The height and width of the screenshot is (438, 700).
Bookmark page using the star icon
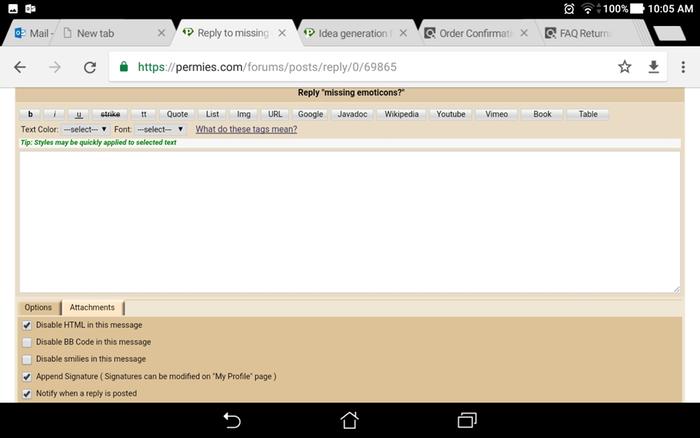coord(624,67)
